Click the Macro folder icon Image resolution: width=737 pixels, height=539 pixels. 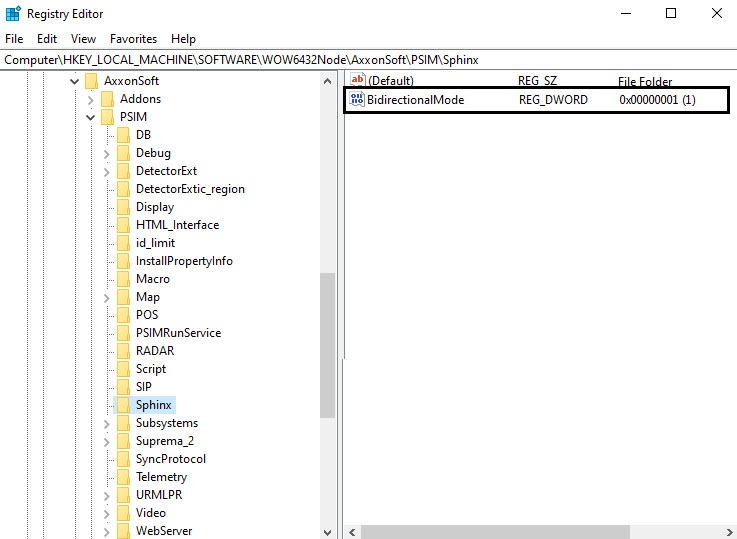click(x=124, y=279)
